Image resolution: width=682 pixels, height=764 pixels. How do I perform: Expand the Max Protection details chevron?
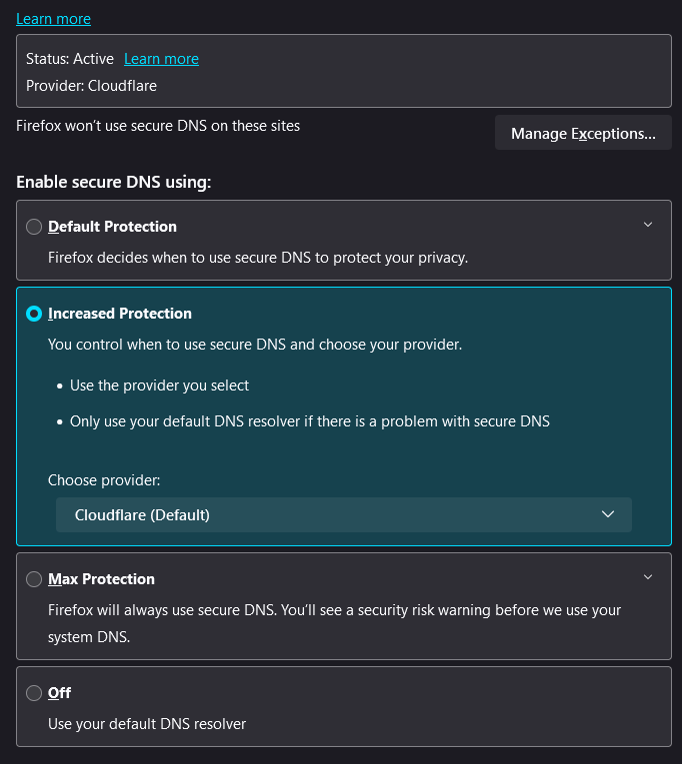[x=648, y=577]
